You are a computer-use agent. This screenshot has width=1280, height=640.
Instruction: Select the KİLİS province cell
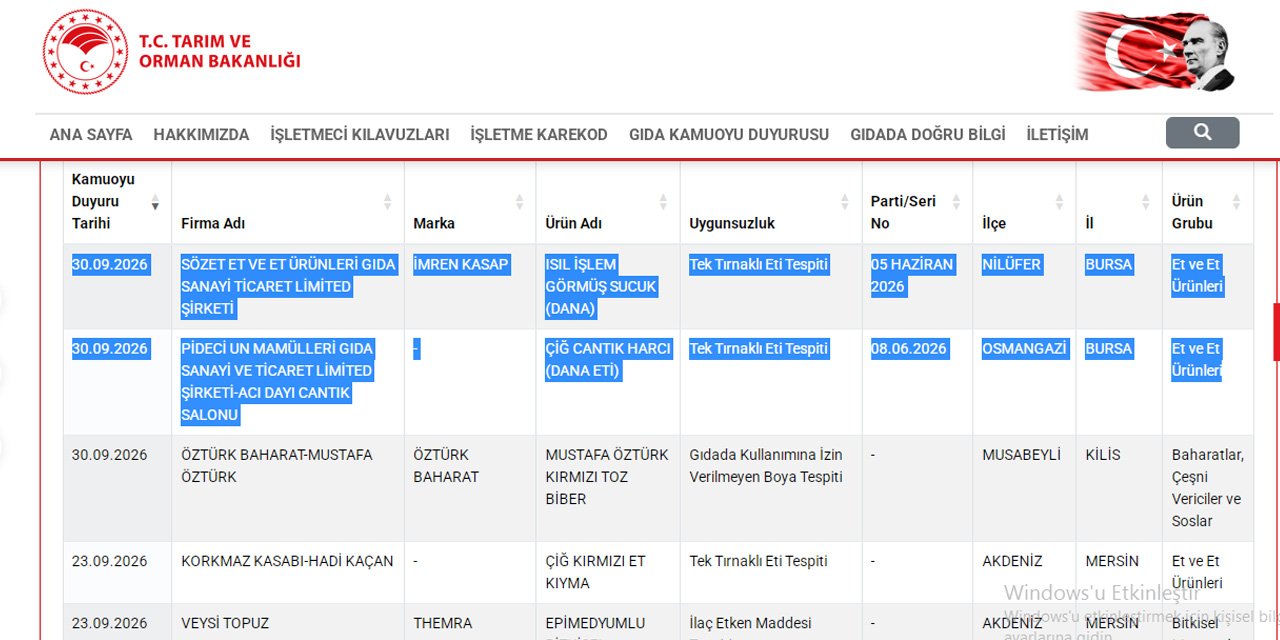[x=1103, y=455]
